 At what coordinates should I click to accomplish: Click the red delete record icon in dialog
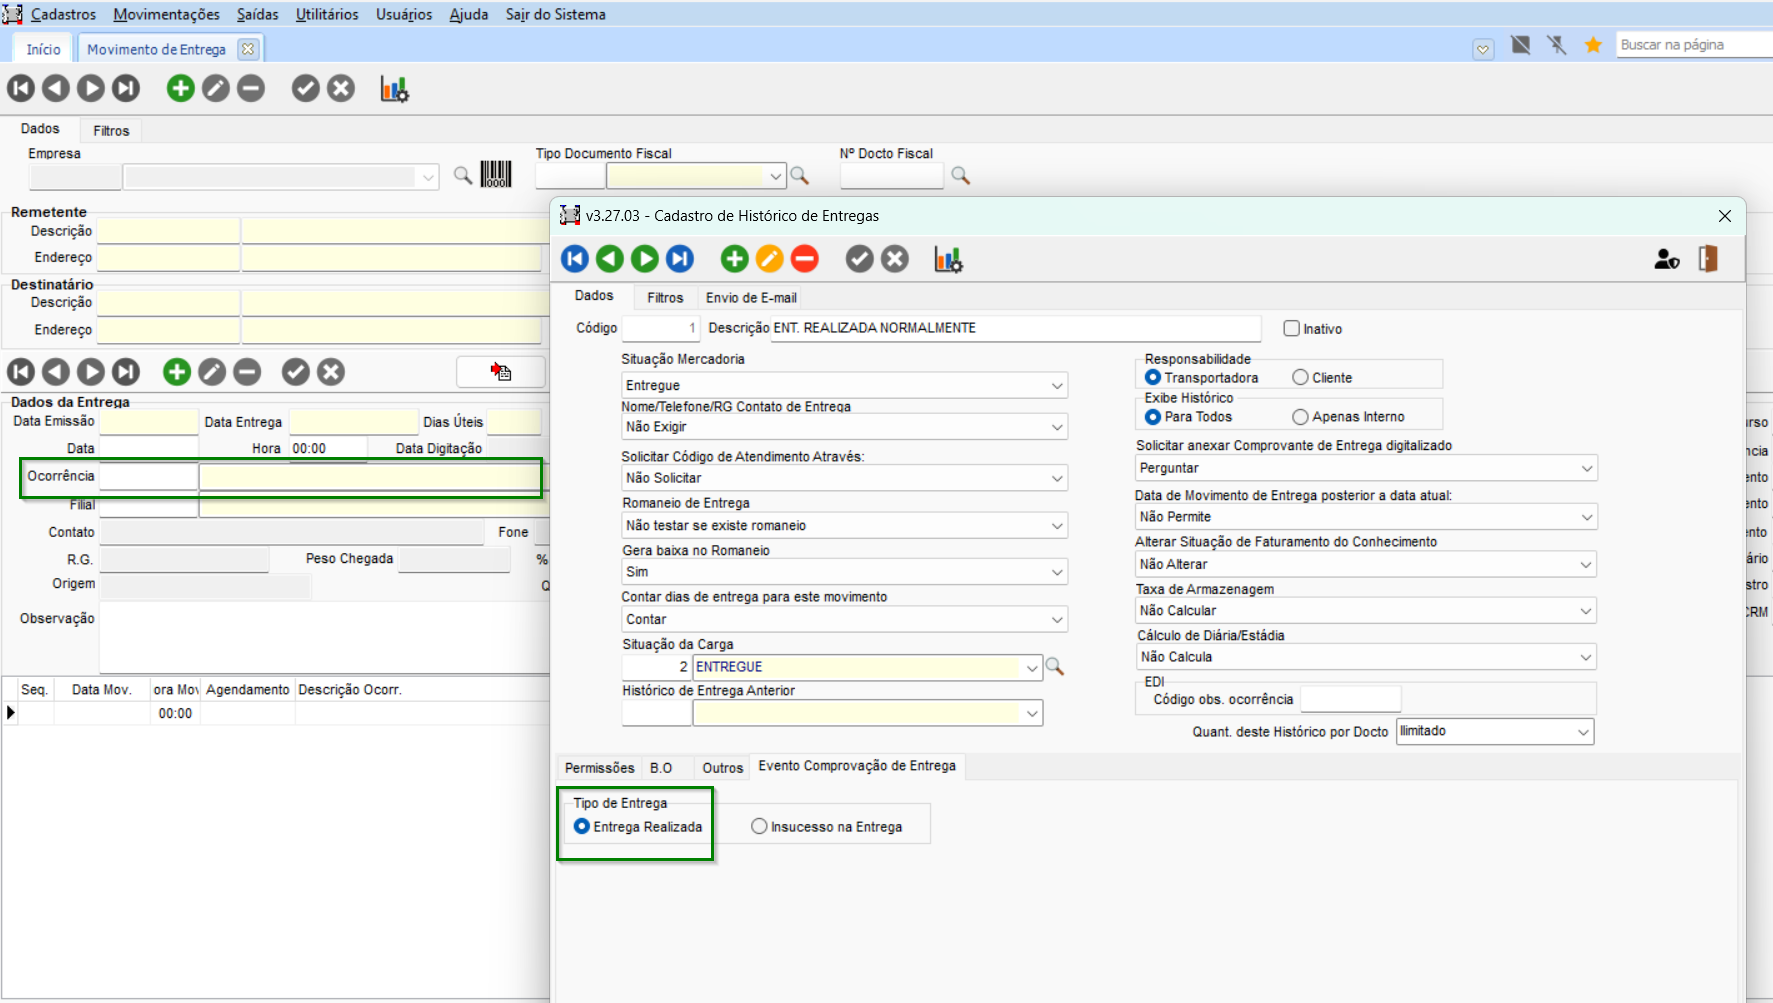click(804, 259)
